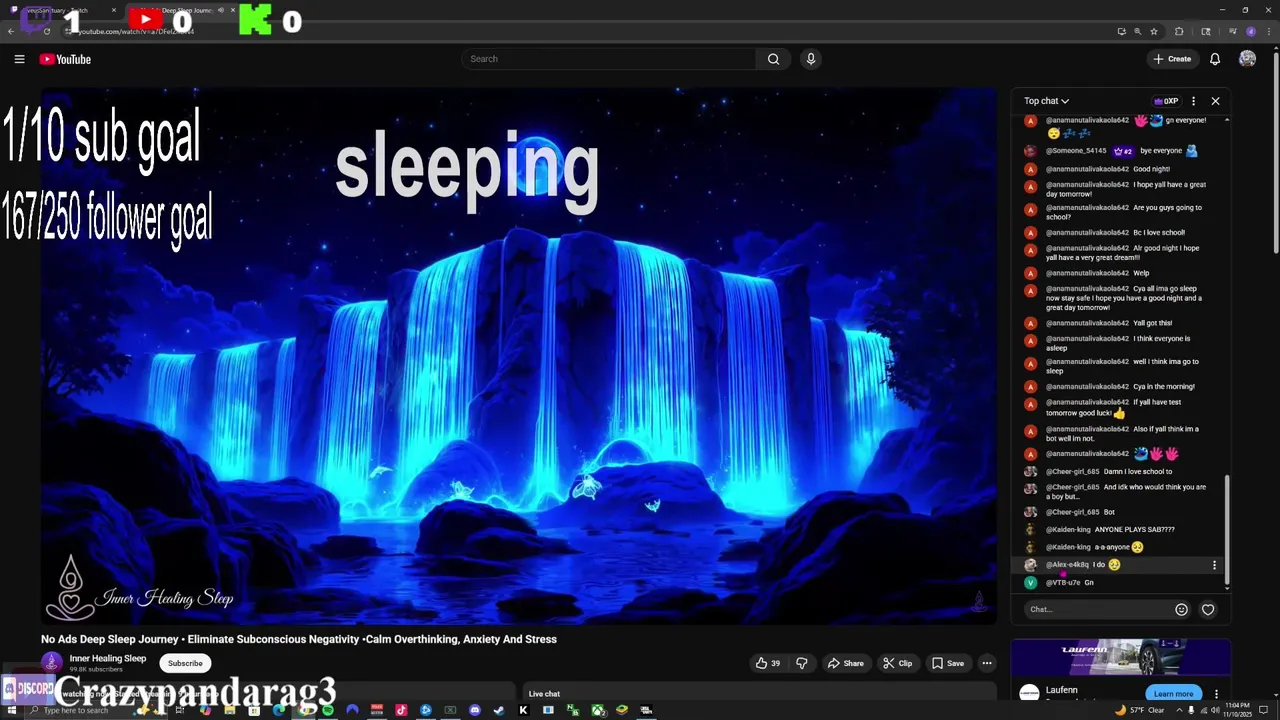Save video to playlist
The width and height of the screenshot is (1280, 720).
(948, 663)
